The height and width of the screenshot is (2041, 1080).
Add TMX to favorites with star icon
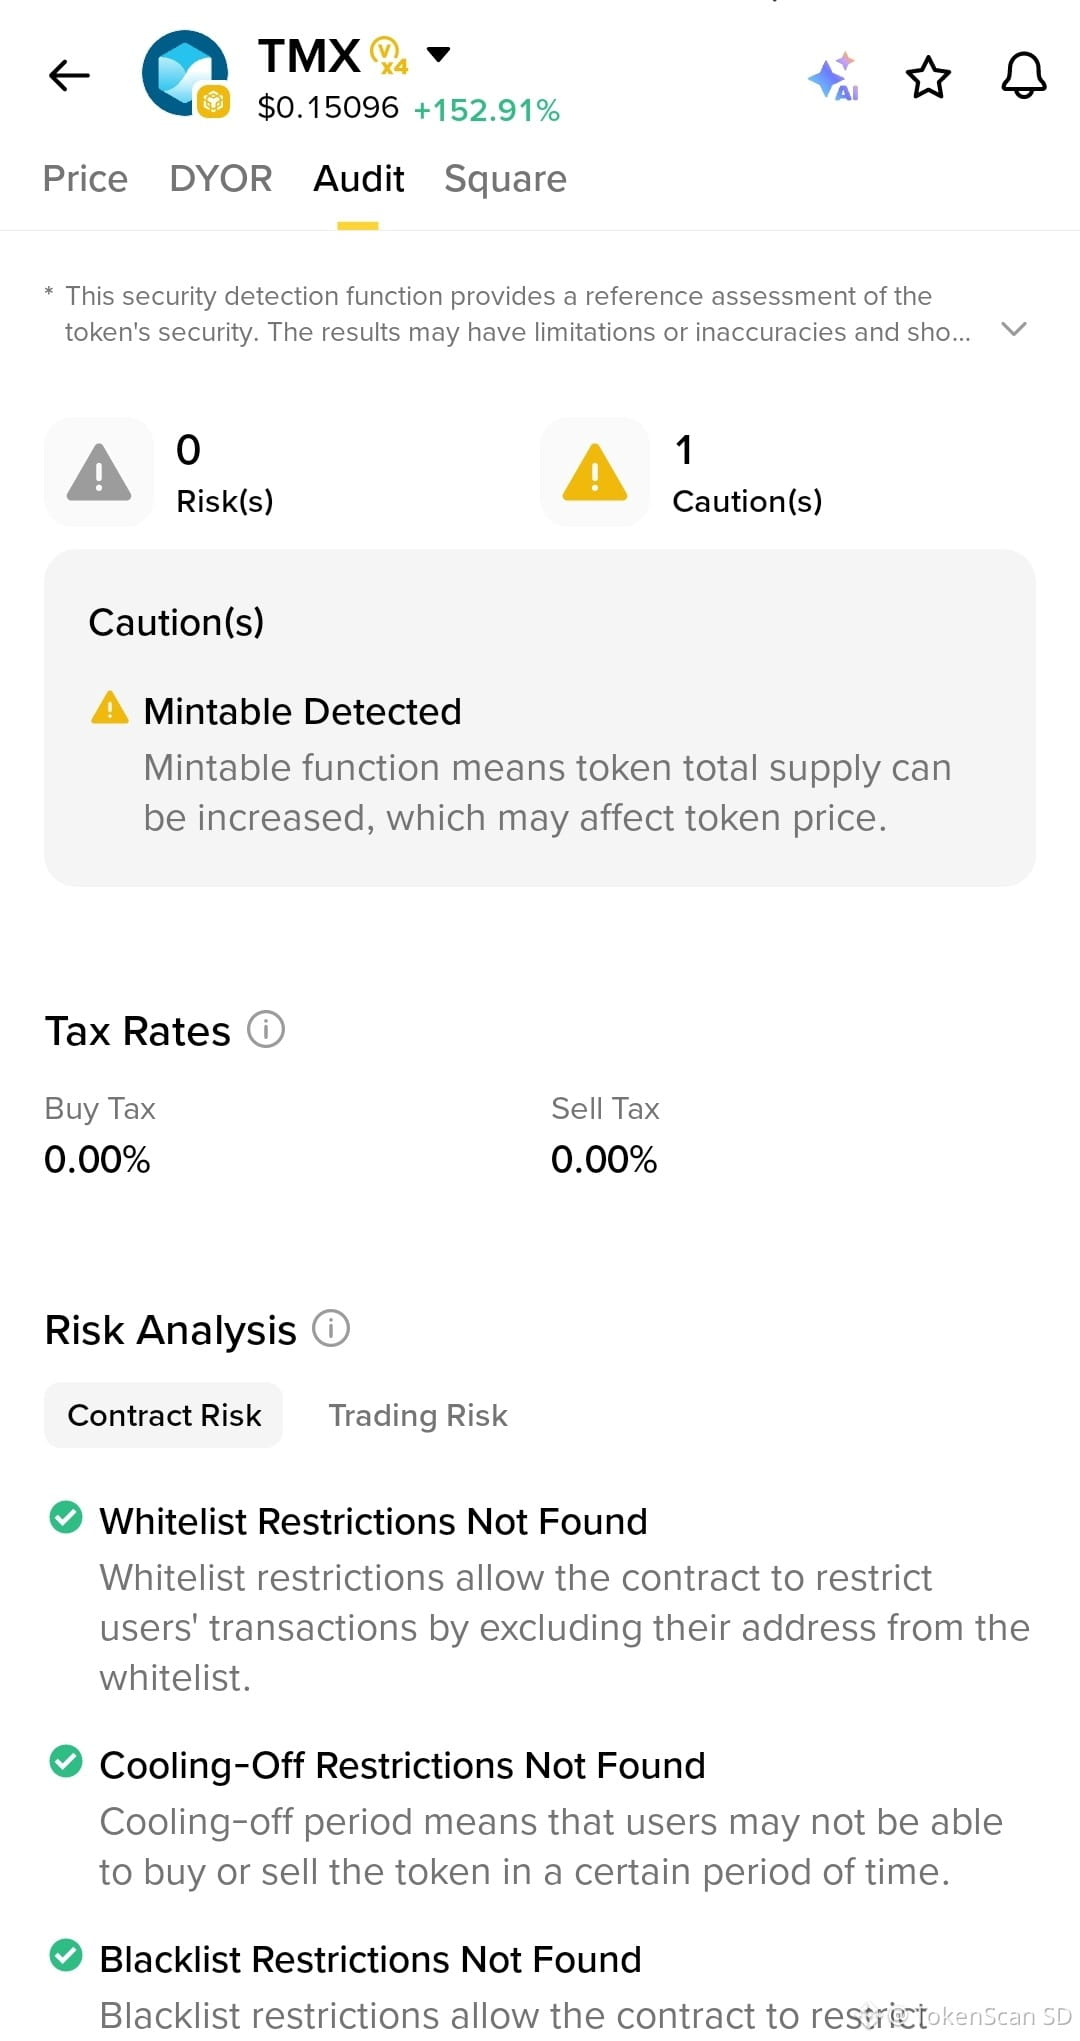928,77
